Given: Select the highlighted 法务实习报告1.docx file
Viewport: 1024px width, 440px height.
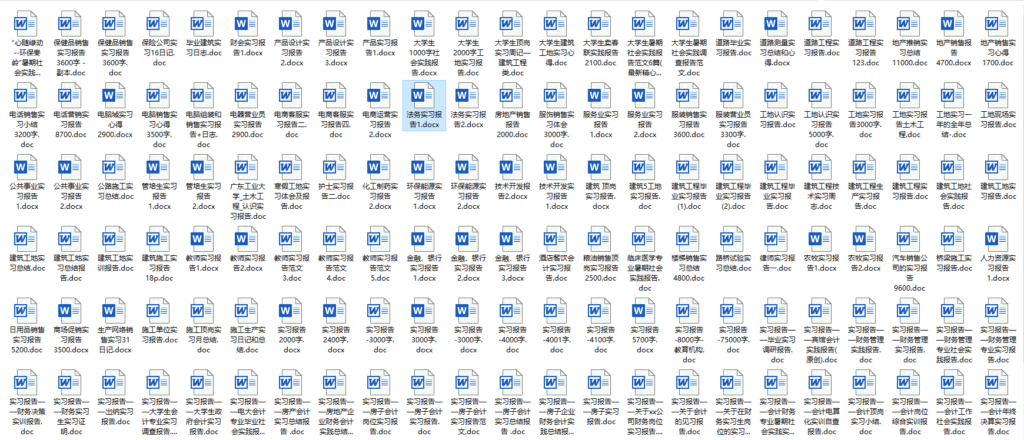Looking at the screenshot, I should coord(423,95).
